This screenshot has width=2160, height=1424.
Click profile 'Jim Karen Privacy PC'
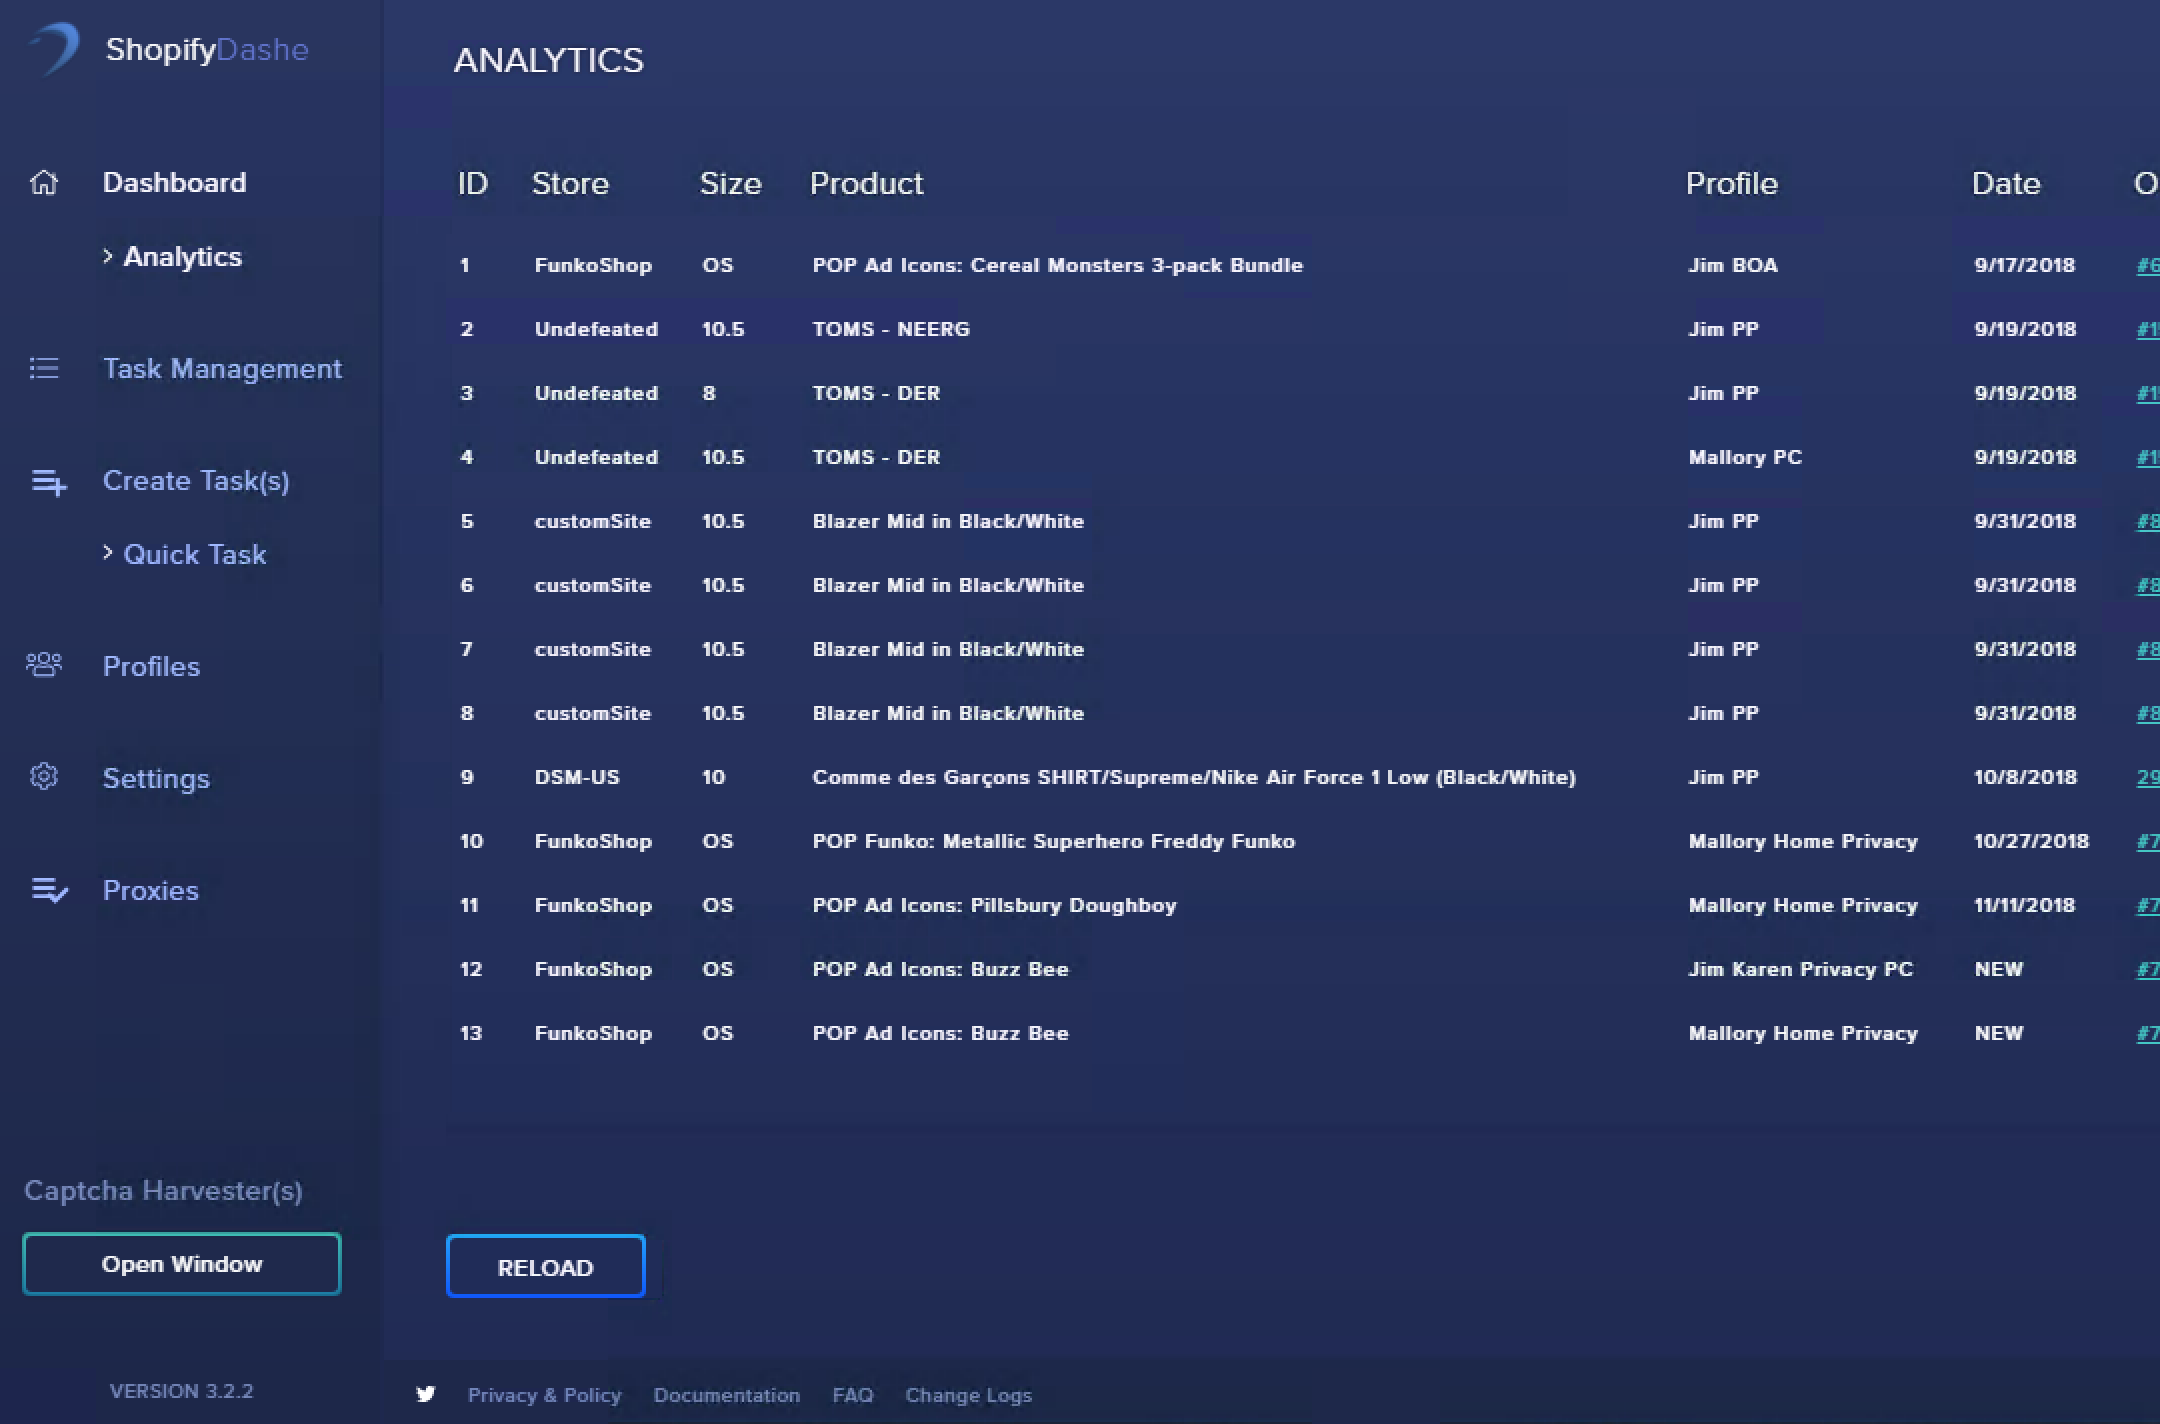[1800, 969]
